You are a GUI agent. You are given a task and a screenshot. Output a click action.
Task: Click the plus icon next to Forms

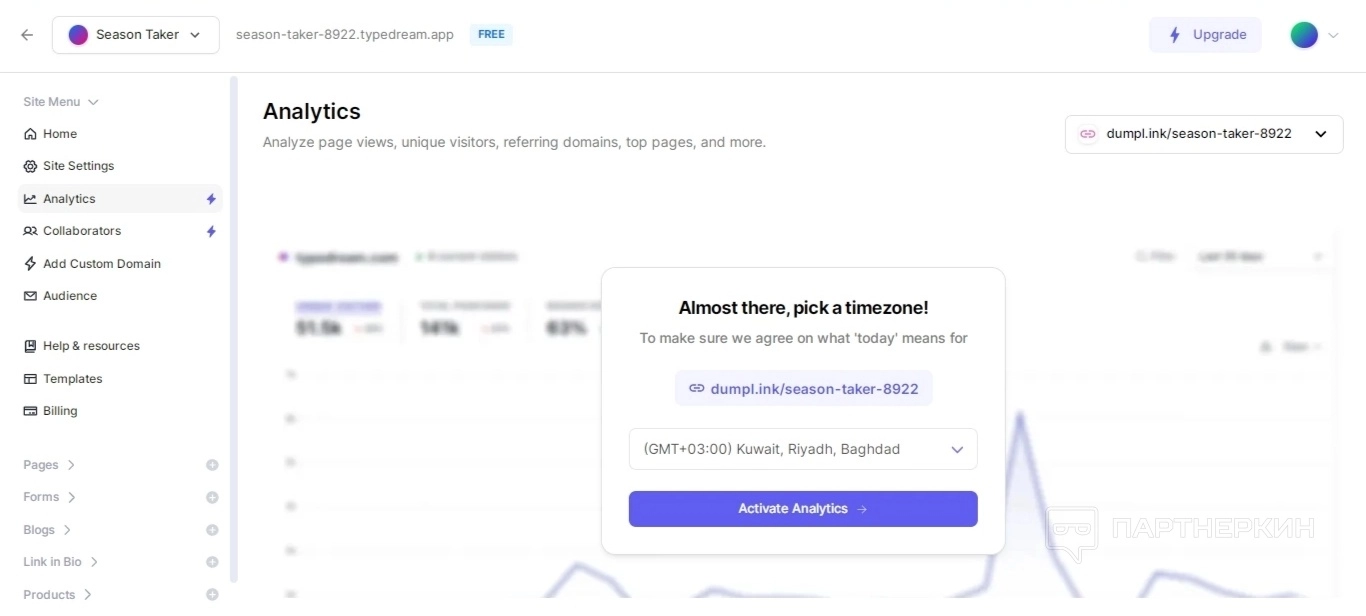pyautogui.click(x=212, y=497)
